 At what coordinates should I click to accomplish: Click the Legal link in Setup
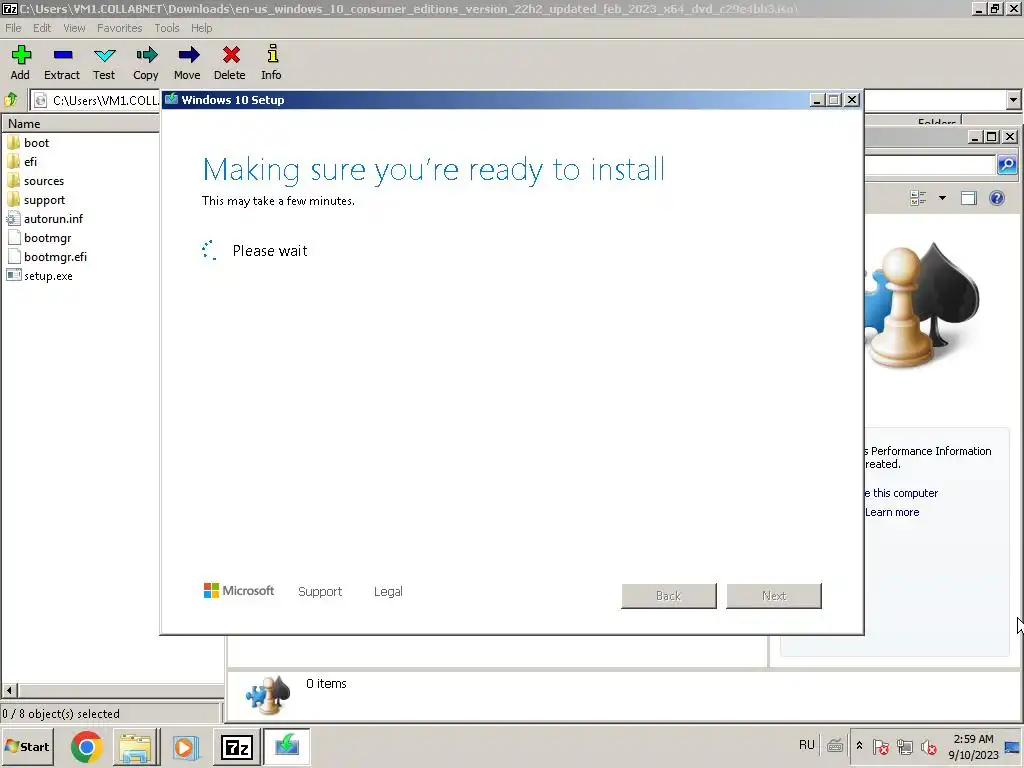click(388, 592)
